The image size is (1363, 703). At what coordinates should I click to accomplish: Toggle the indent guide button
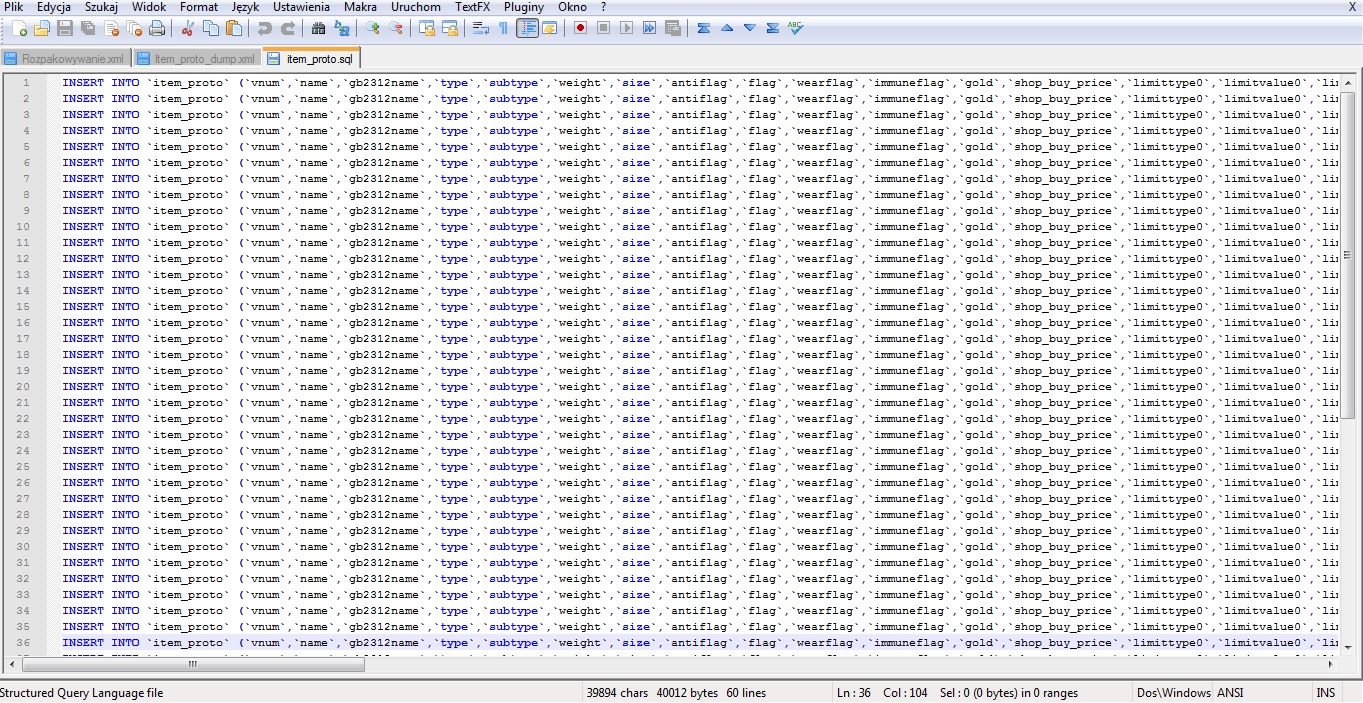(x=527, y=28)
